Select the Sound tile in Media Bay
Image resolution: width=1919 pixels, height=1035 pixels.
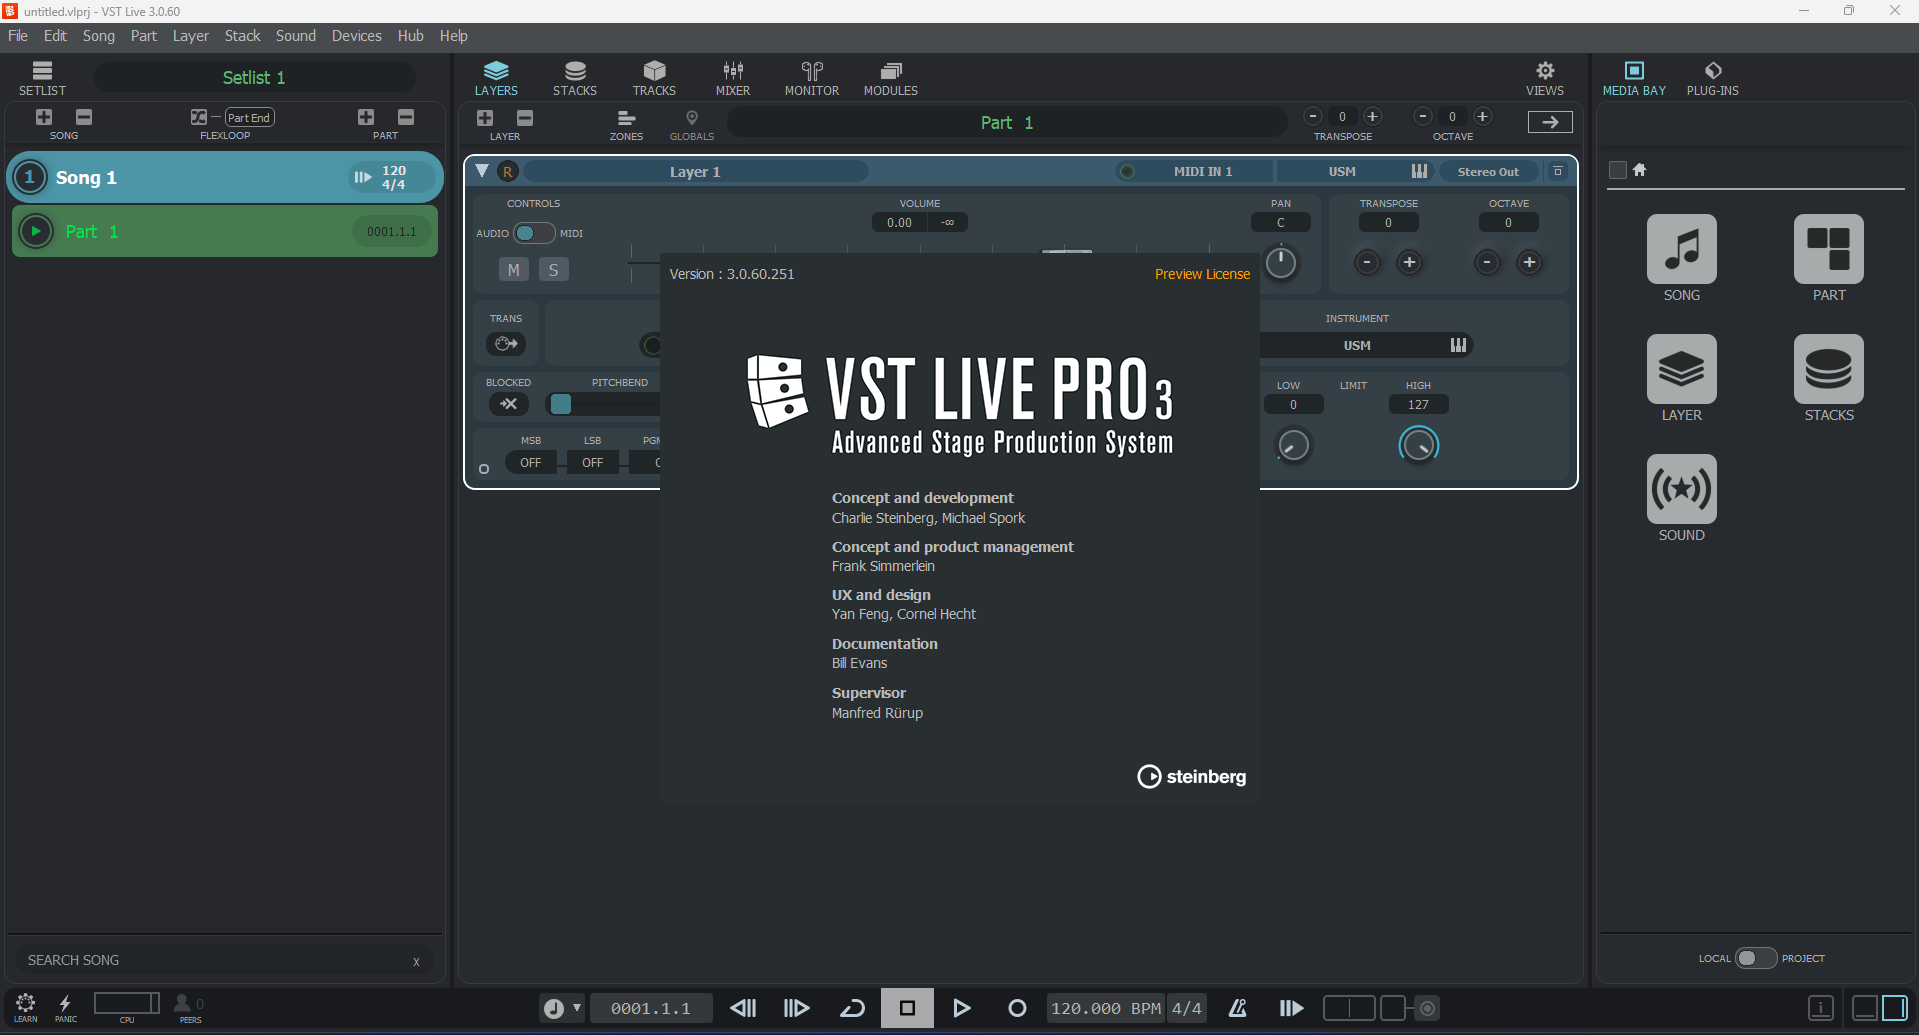[1681, 498]
